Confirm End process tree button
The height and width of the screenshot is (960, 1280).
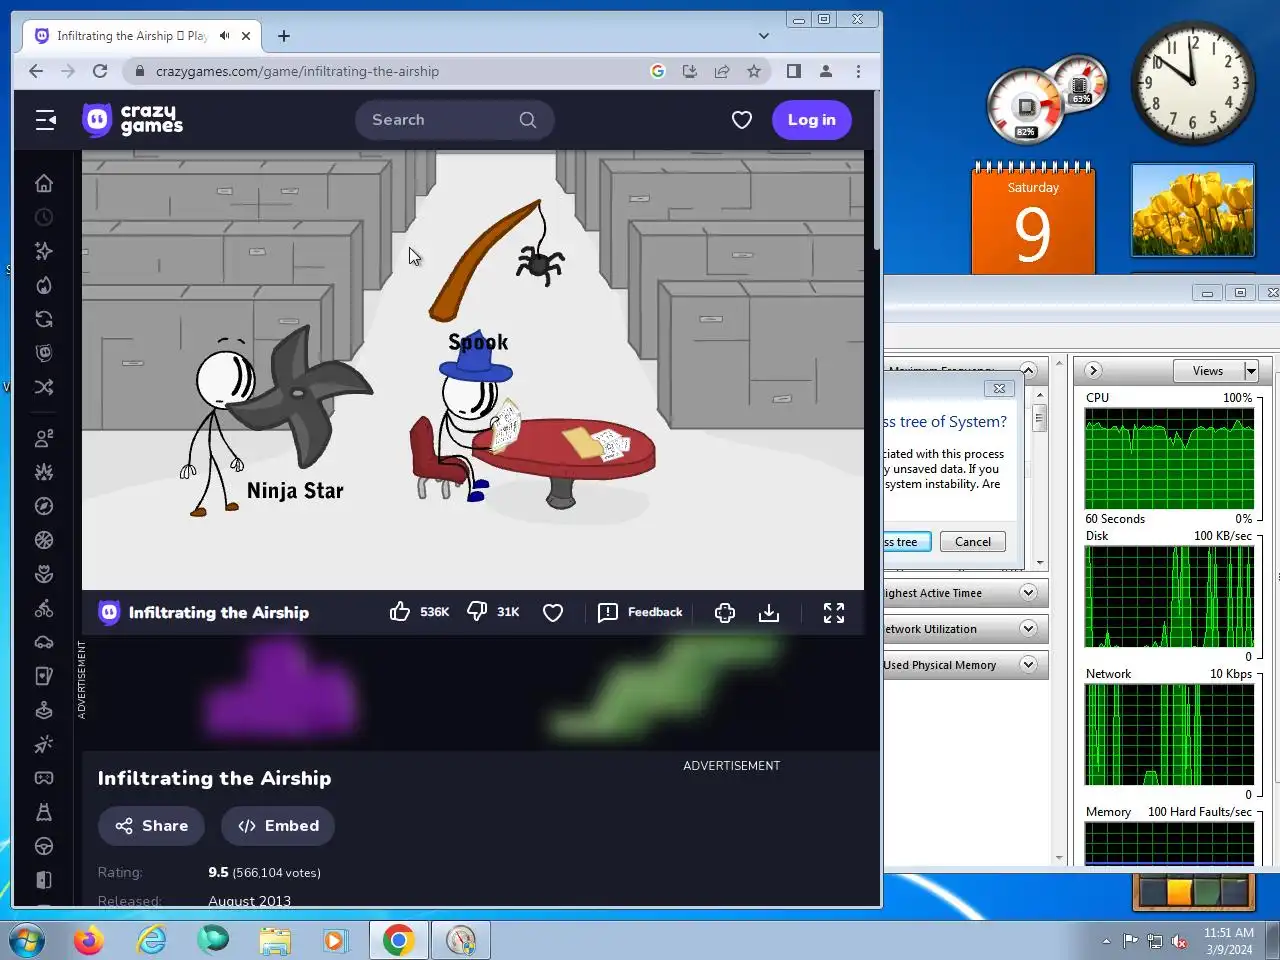point(907,542)
